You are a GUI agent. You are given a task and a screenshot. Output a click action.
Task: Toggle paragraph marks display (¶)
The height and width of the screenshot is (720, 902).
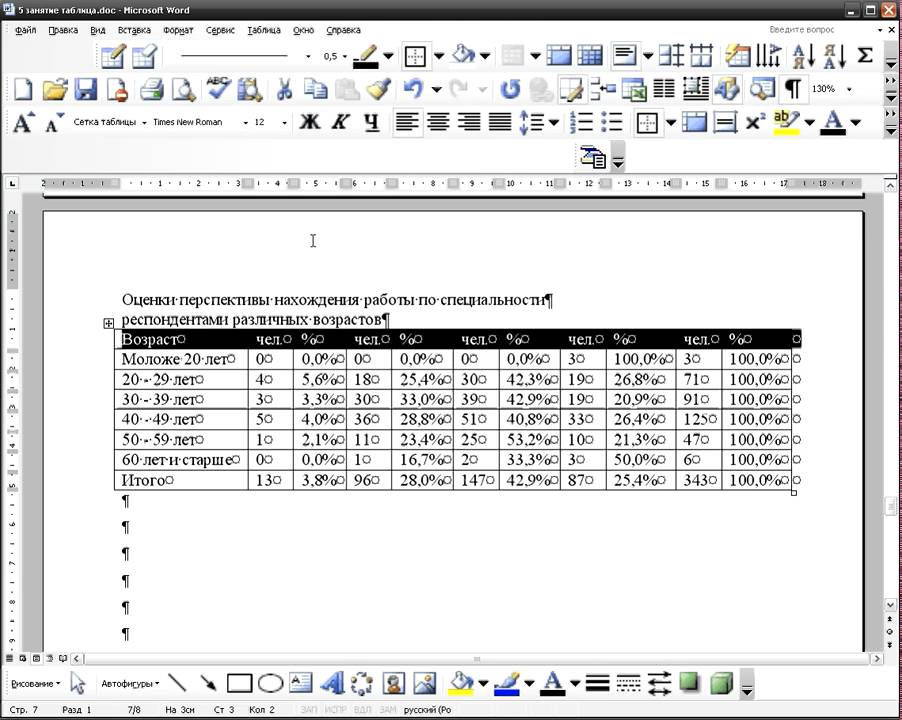coord(792,90)
